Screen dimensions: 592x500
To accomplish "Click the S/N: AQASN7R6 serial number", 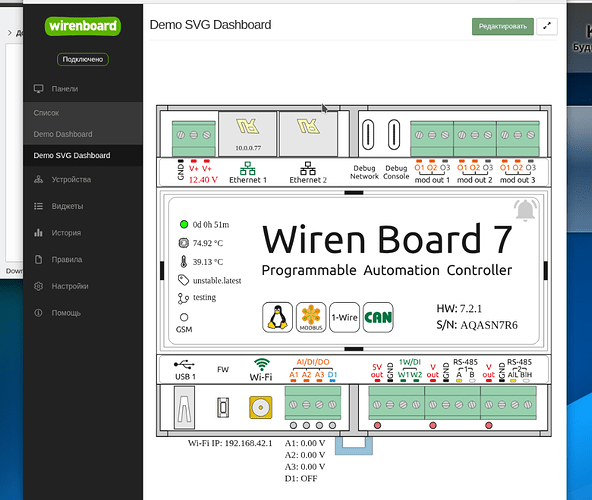I will (x=477, y=325).
